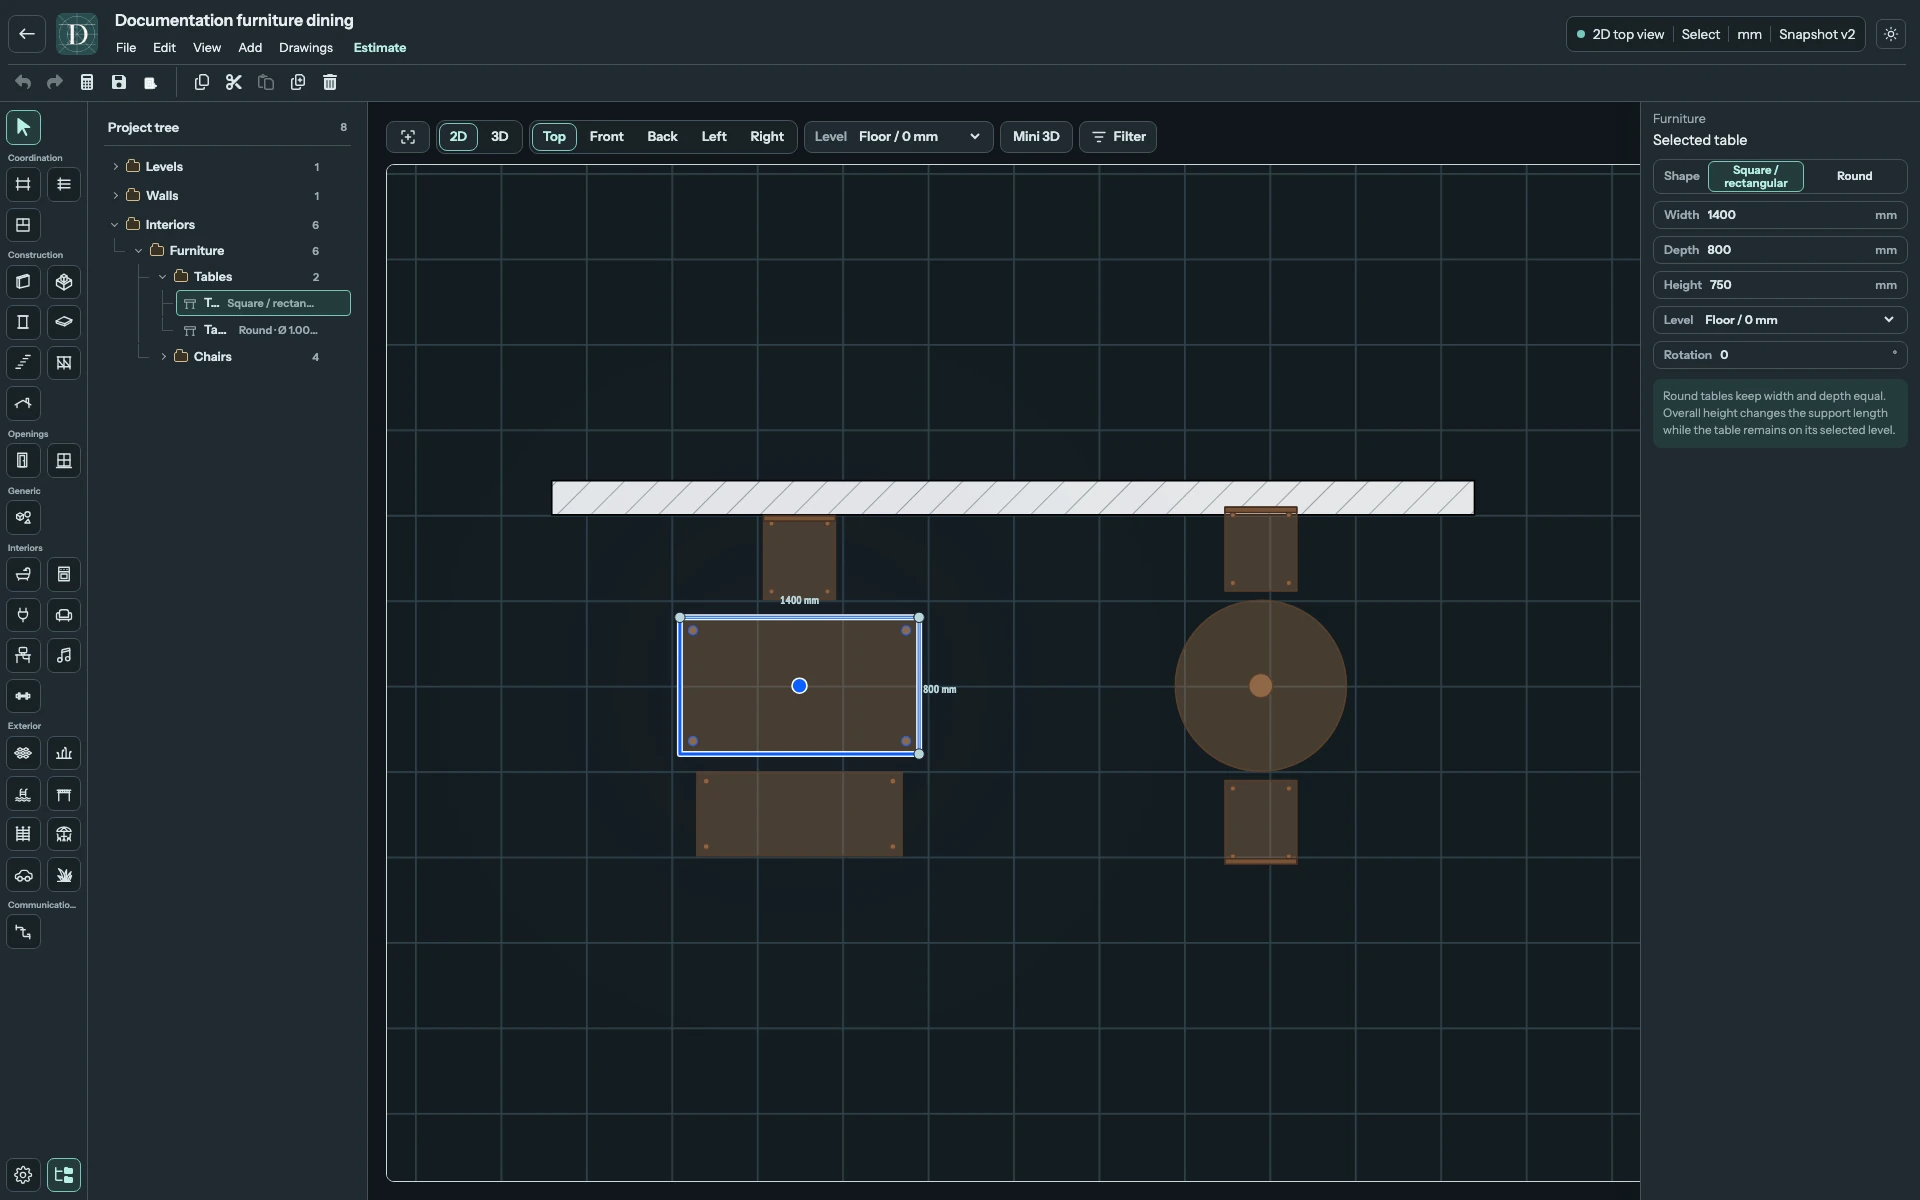Image resolution: width=1920 pixels, height=1200 pixels.
Task: Choose the electrical plug tool
Action: [23, 615]
